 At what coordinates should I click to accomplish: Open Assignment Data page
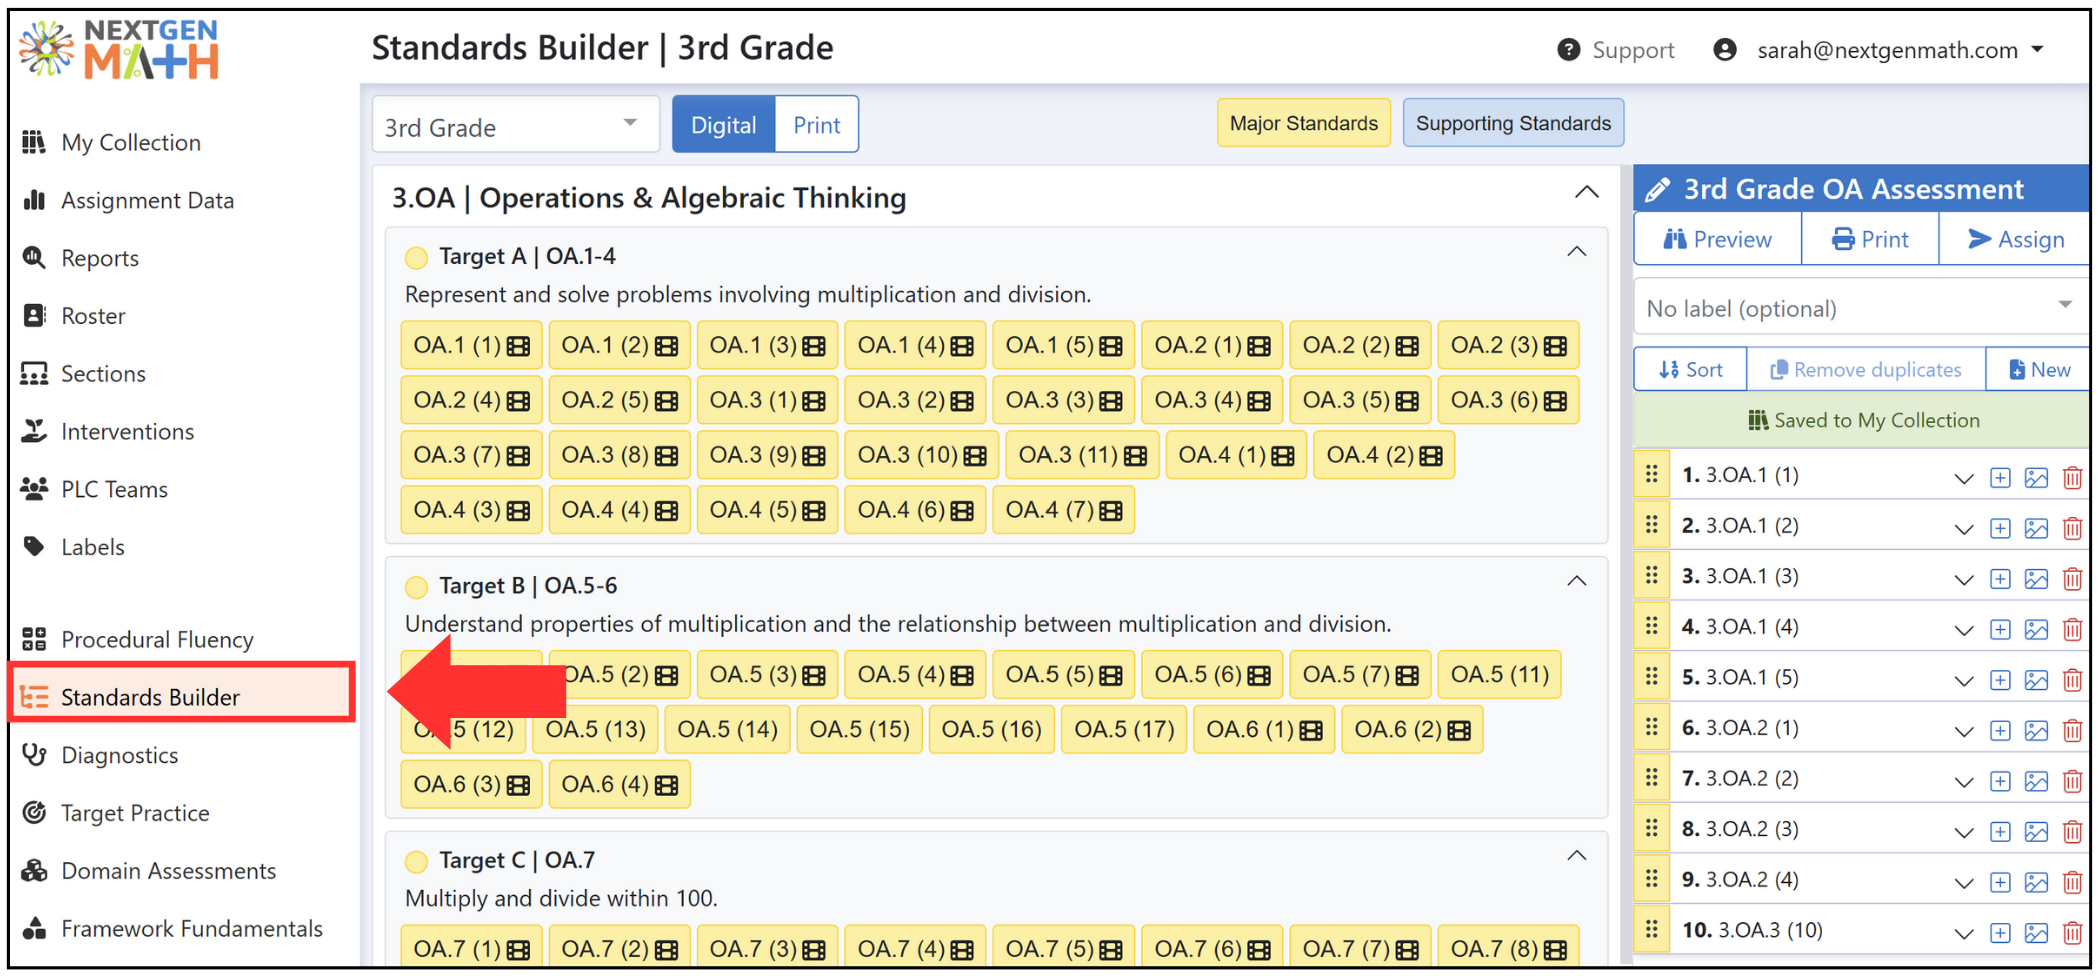point(147,201)
